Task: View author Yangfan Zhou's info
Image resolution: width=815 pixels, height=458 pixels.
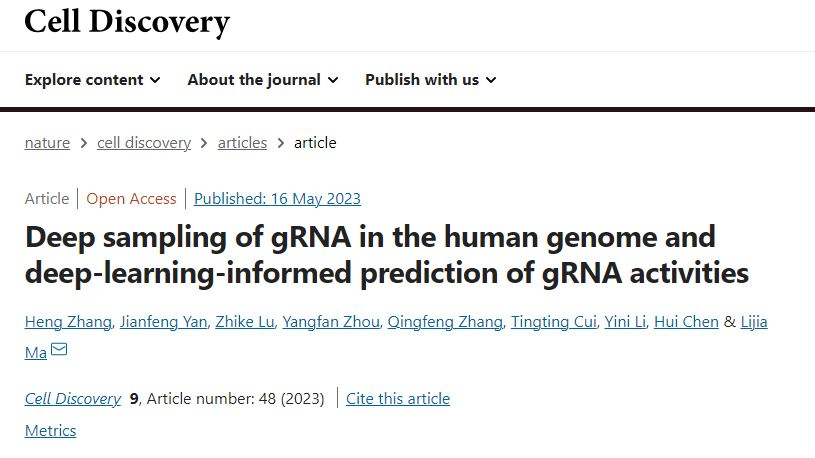Action: (x=331, y=322)
